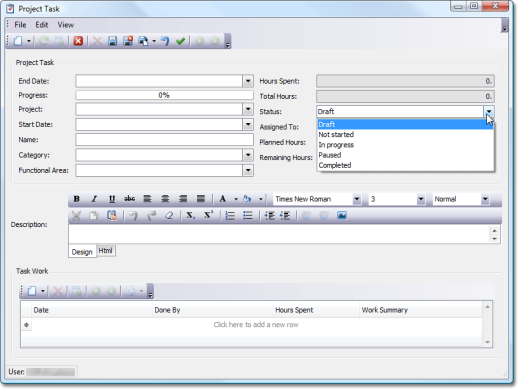Click inside the Description text area
518x389 pixels.
click(279, 234)
